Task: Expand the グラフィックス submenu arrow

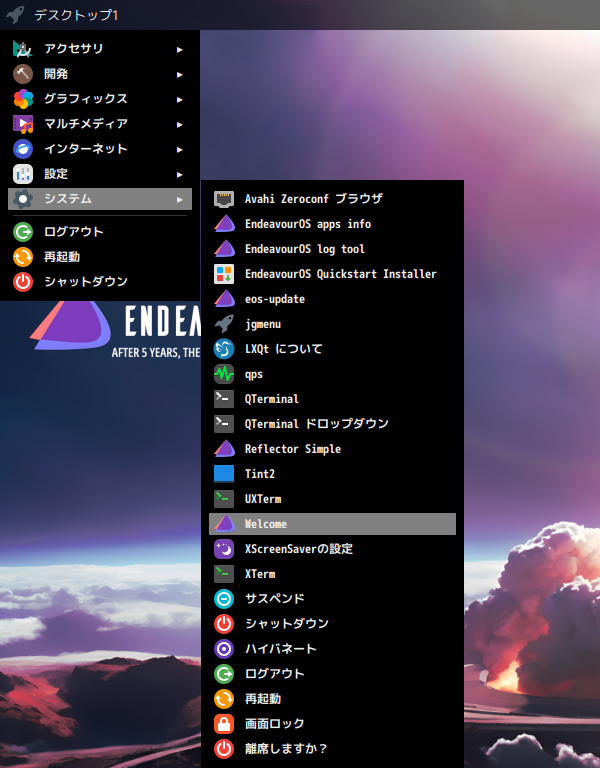Action: pyautogui.click(x=180, y=99)
